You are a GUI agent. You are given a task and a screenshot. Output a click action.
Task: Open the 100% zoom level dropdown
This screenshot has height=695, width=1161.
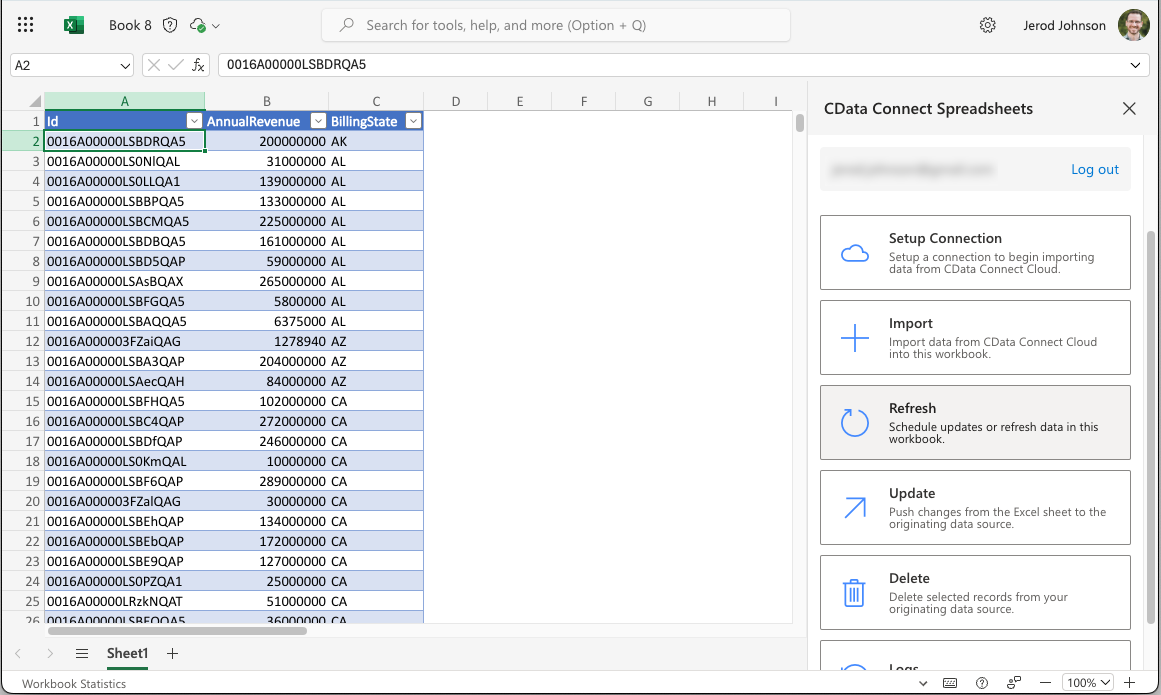pyautogui.click(x=1088, y=683)
